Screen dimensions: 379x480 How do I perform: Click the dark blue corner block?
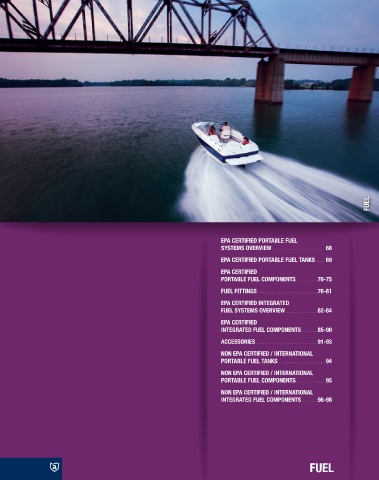pyautogui.click(x=31, y=469)
